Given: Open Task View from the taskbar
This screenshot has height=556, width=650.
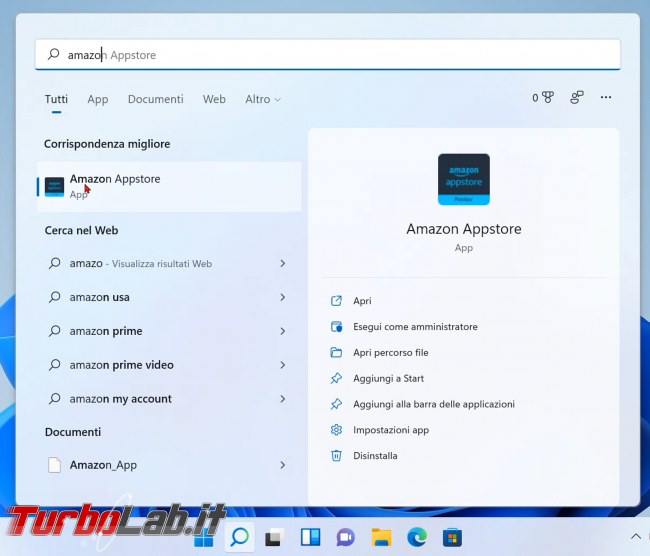Looking at the screenshot, I should click(x=275, y=538).
